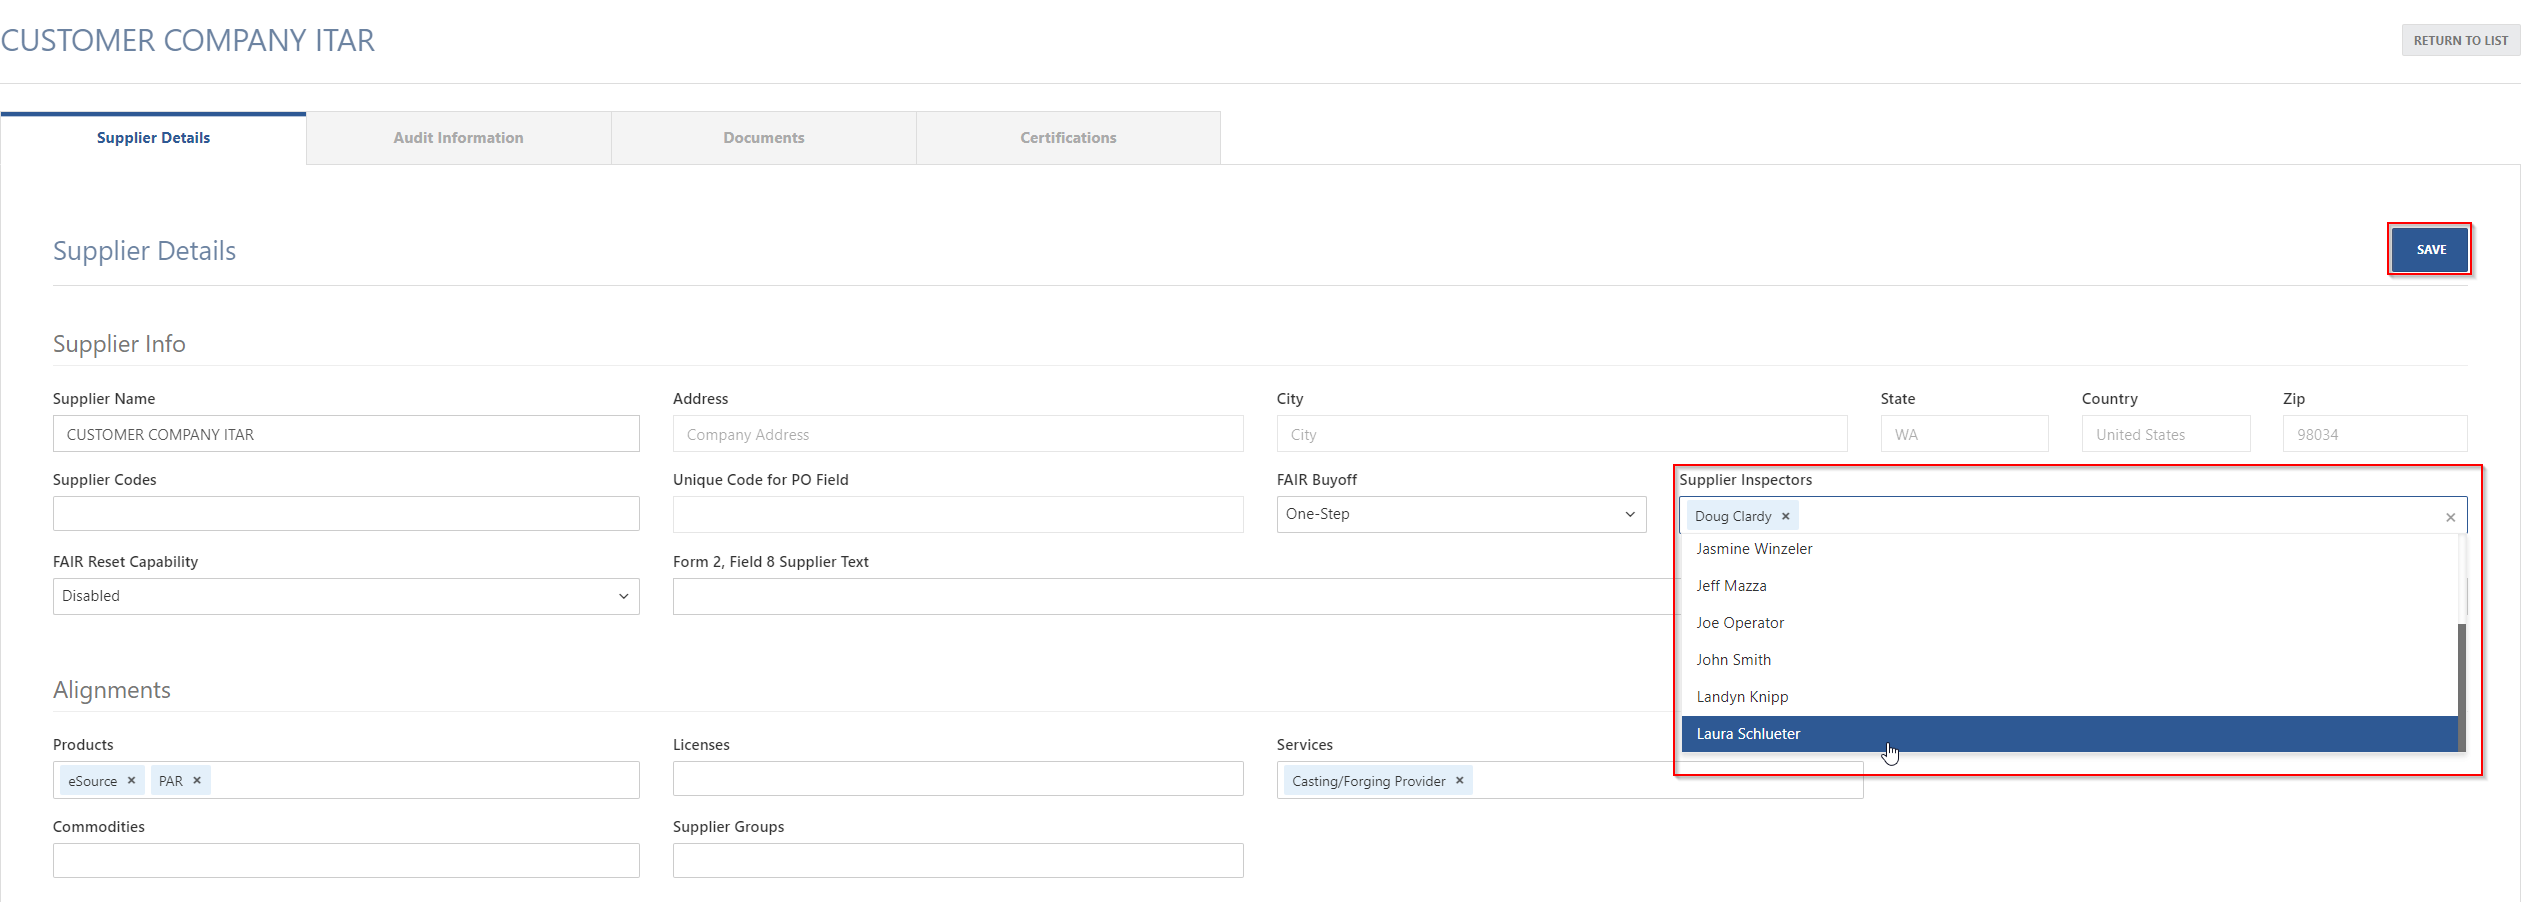The image size is (2523, 902).
Task: Open the Audit Information tab
Action: 458,138
